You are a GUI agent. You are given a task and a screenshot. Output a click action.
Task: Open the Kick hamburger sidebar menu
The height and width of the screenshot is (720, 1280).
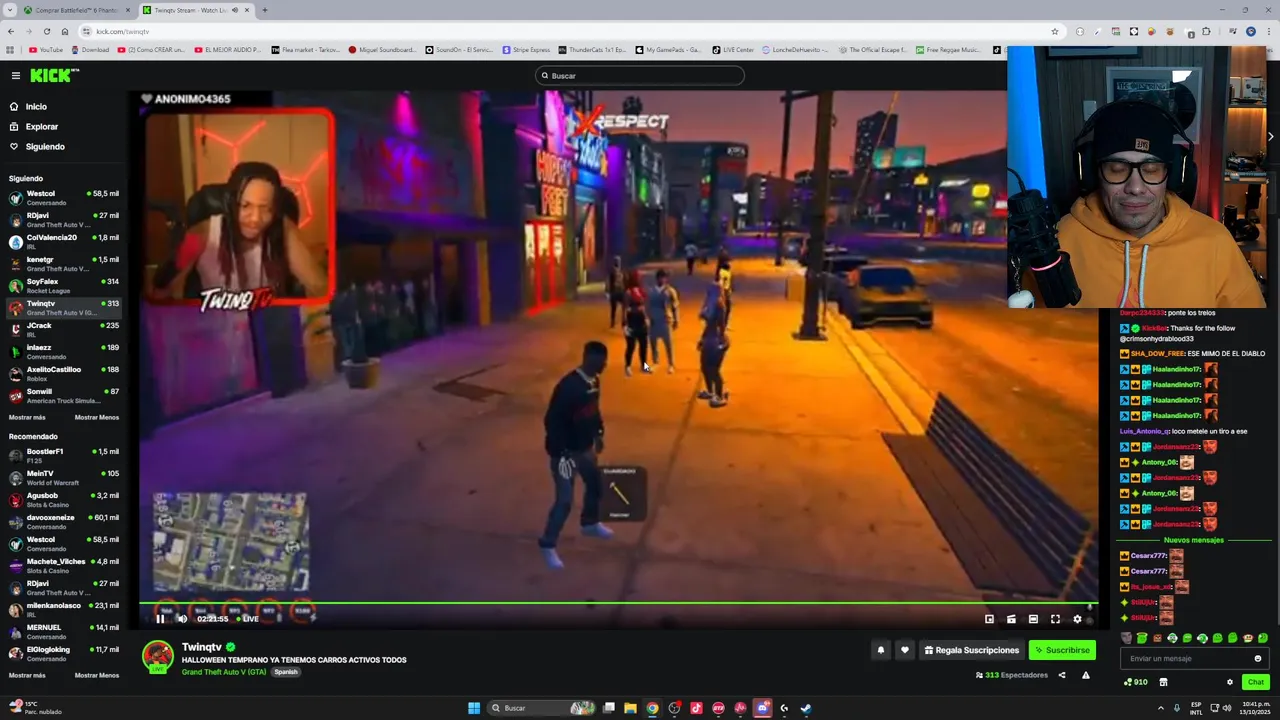15,76
